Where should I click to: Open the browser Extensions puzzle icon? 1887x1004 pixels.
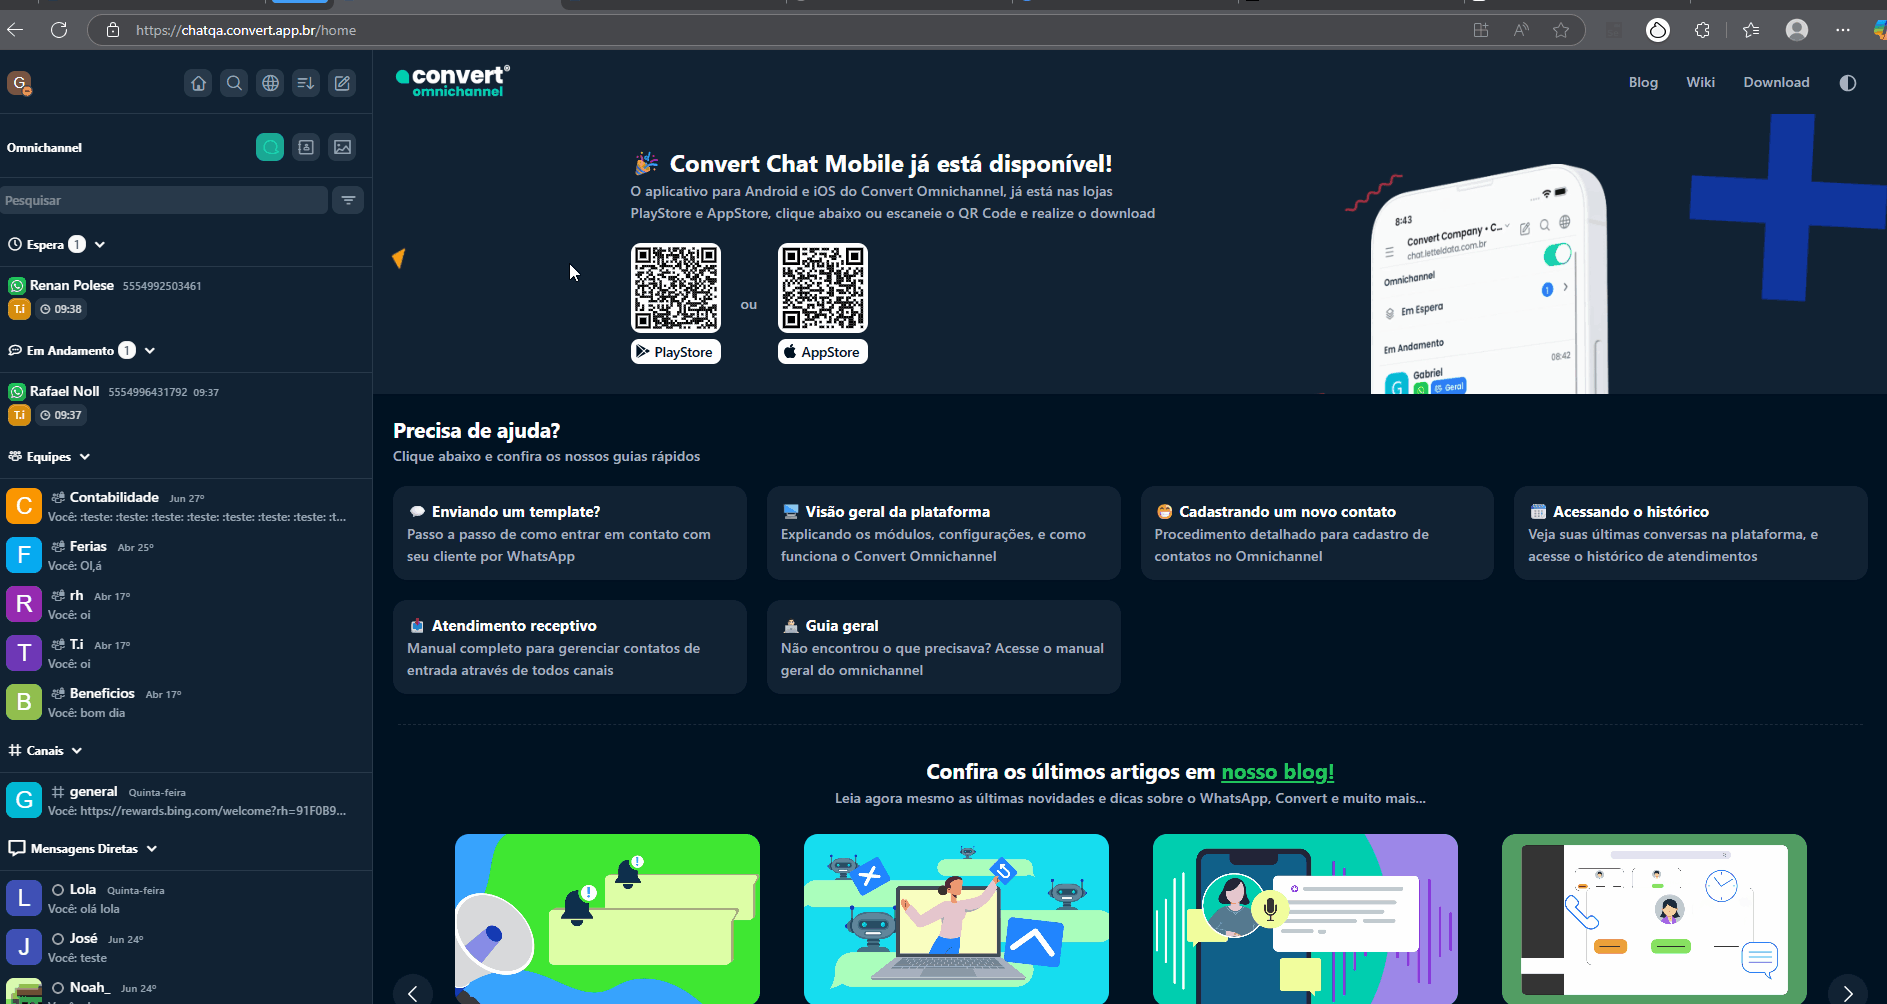1702,30
